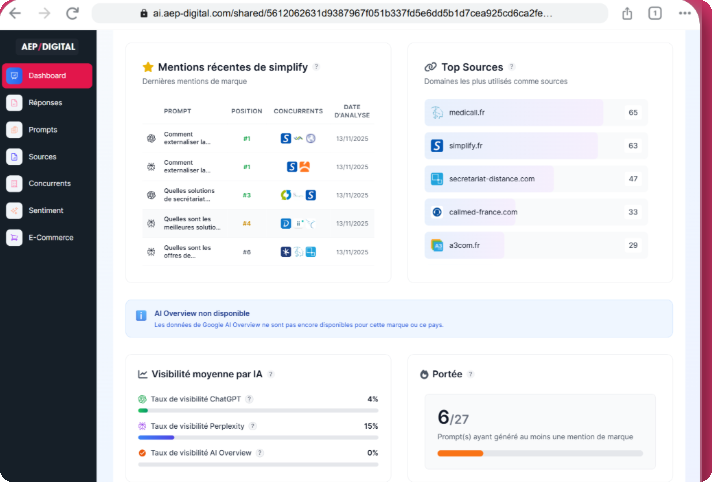Click the orange Portée progress bar
The image size is (712, 482).
point(540,453)
